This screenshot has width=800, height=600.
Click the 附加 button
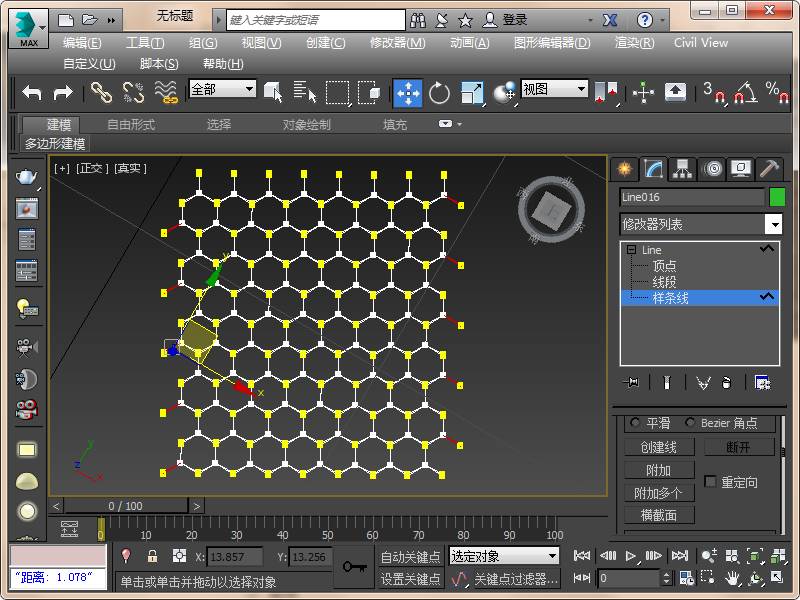tap(659, 470)
